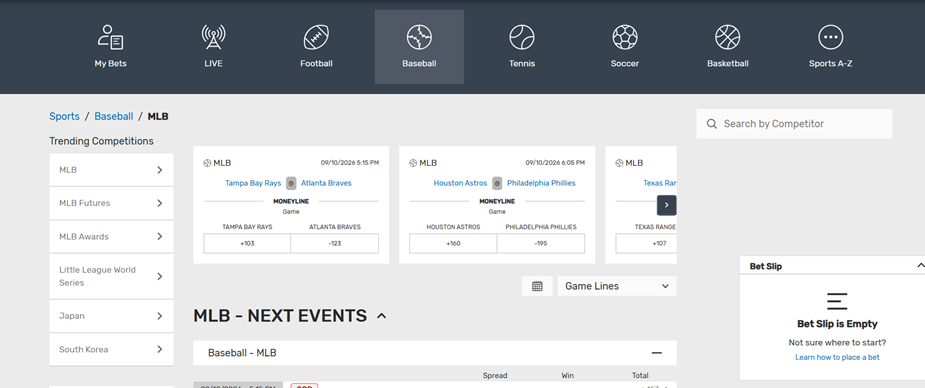The width and height of the screenshot is (925, 388).
Task: Click the MLB breadcrumb text
Action: pyautogui.click(x=158, y=117)
